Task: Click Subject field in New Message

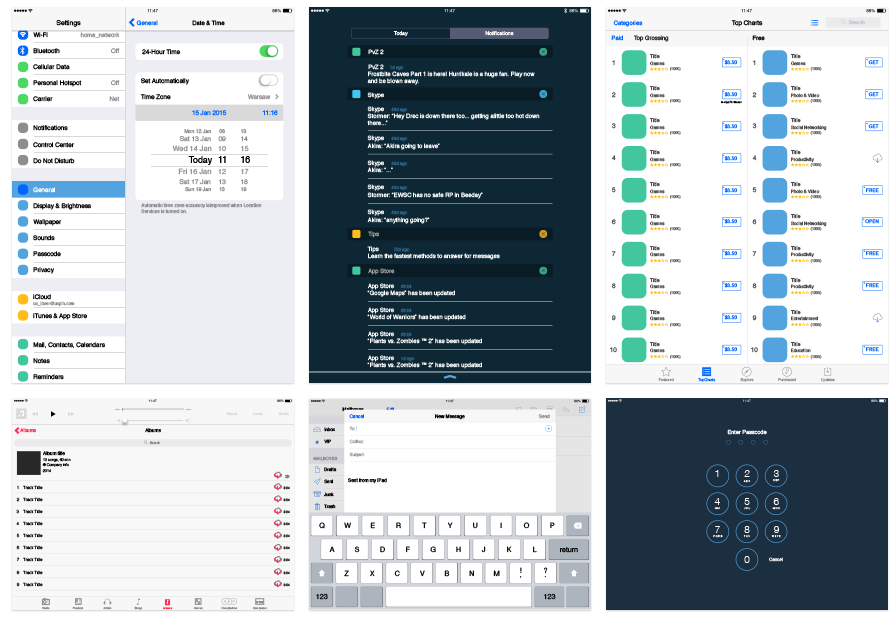Action: pyautogui.click(x=452, y=455)
